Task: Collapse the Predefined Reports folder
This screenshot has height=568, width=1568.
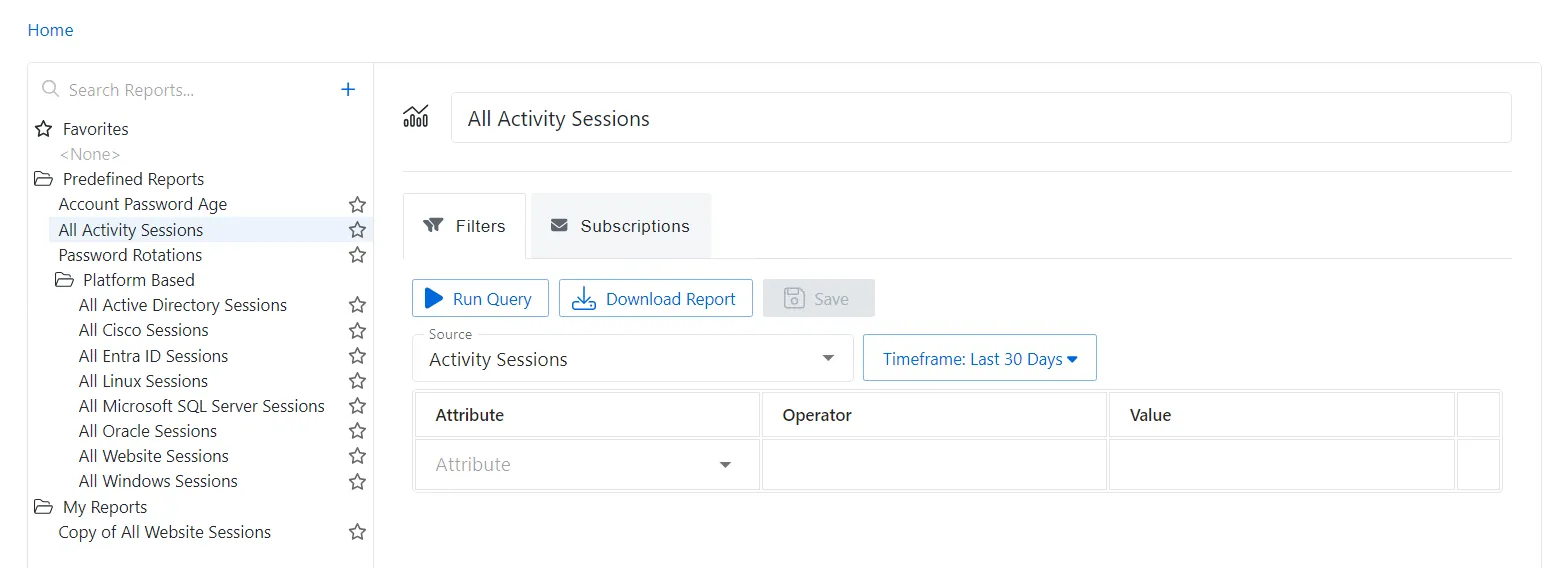Action: pos(43,179)
